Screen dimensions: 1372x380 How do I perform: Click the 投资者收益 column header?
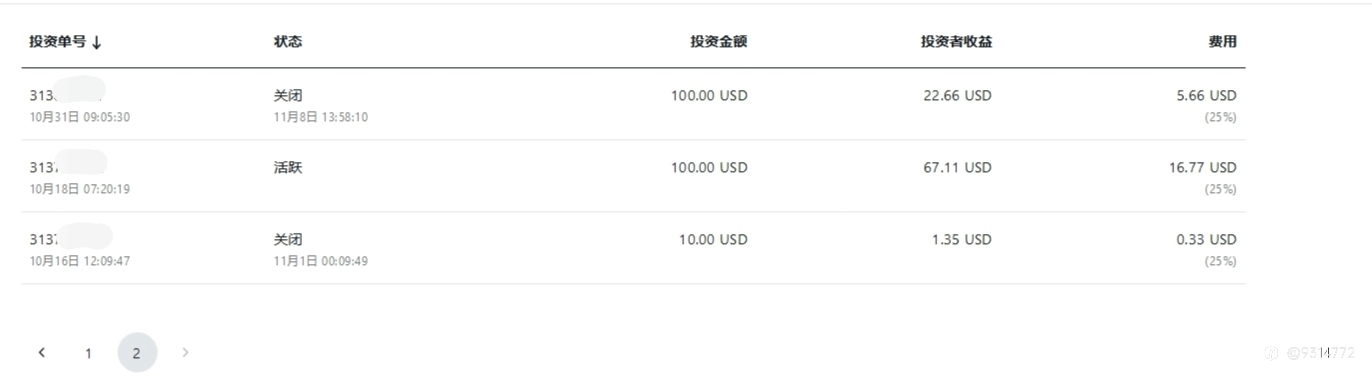(956, 42)
